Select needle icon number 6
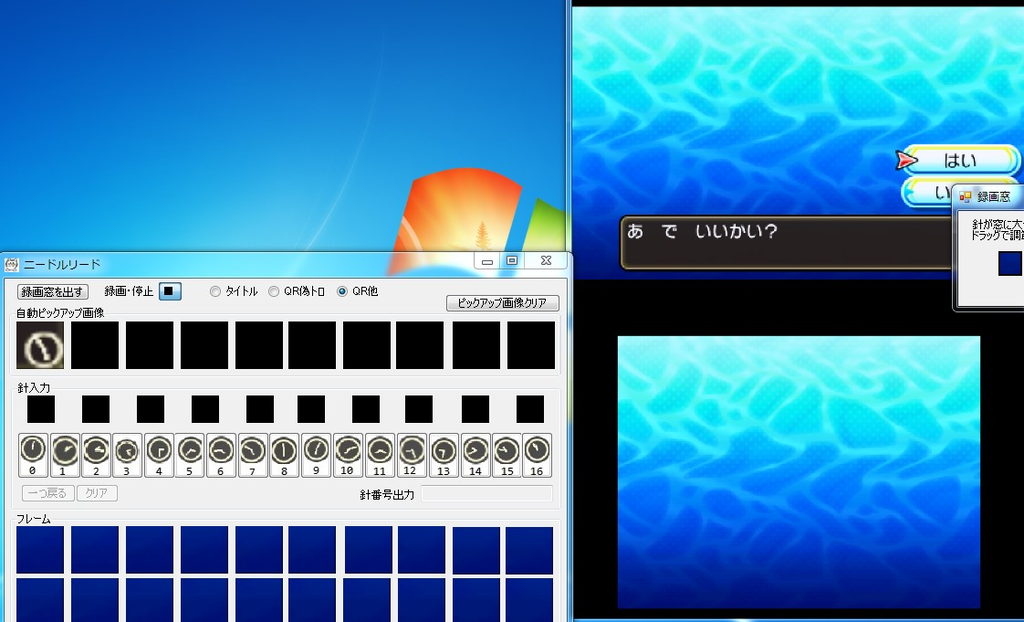 click(221, 455)
